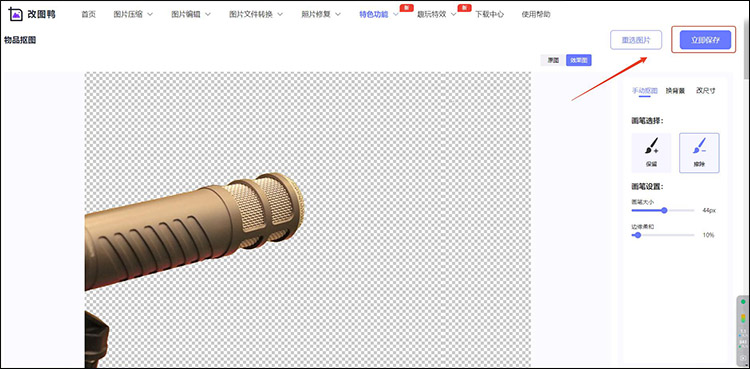Click the 重选图片 reselect image button
The width and height of the screenshot is (750, 369).
coord(636,40)
